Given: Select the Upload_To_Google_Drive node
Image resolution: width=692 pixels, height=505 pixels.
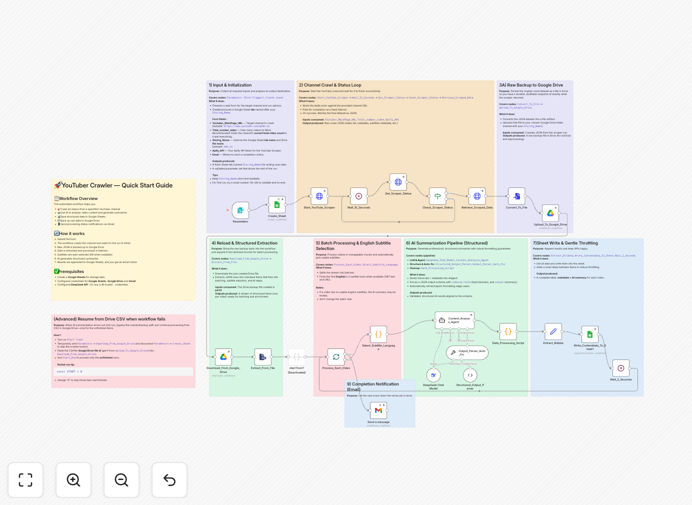Looking at the screenshot, I should (x=550, y=213).
